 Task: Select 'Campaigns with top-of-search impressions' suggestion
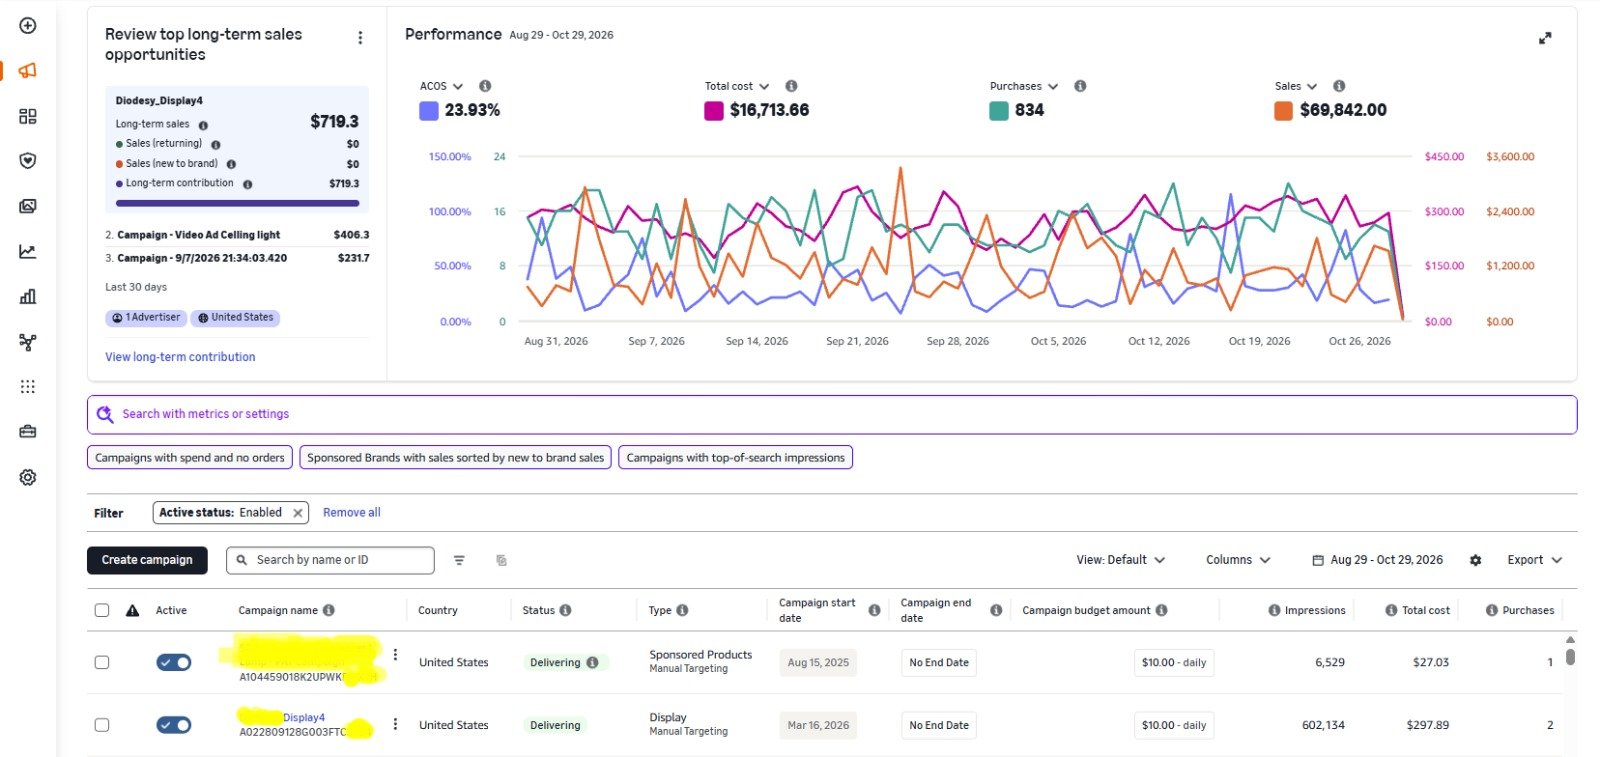point(735,458)
